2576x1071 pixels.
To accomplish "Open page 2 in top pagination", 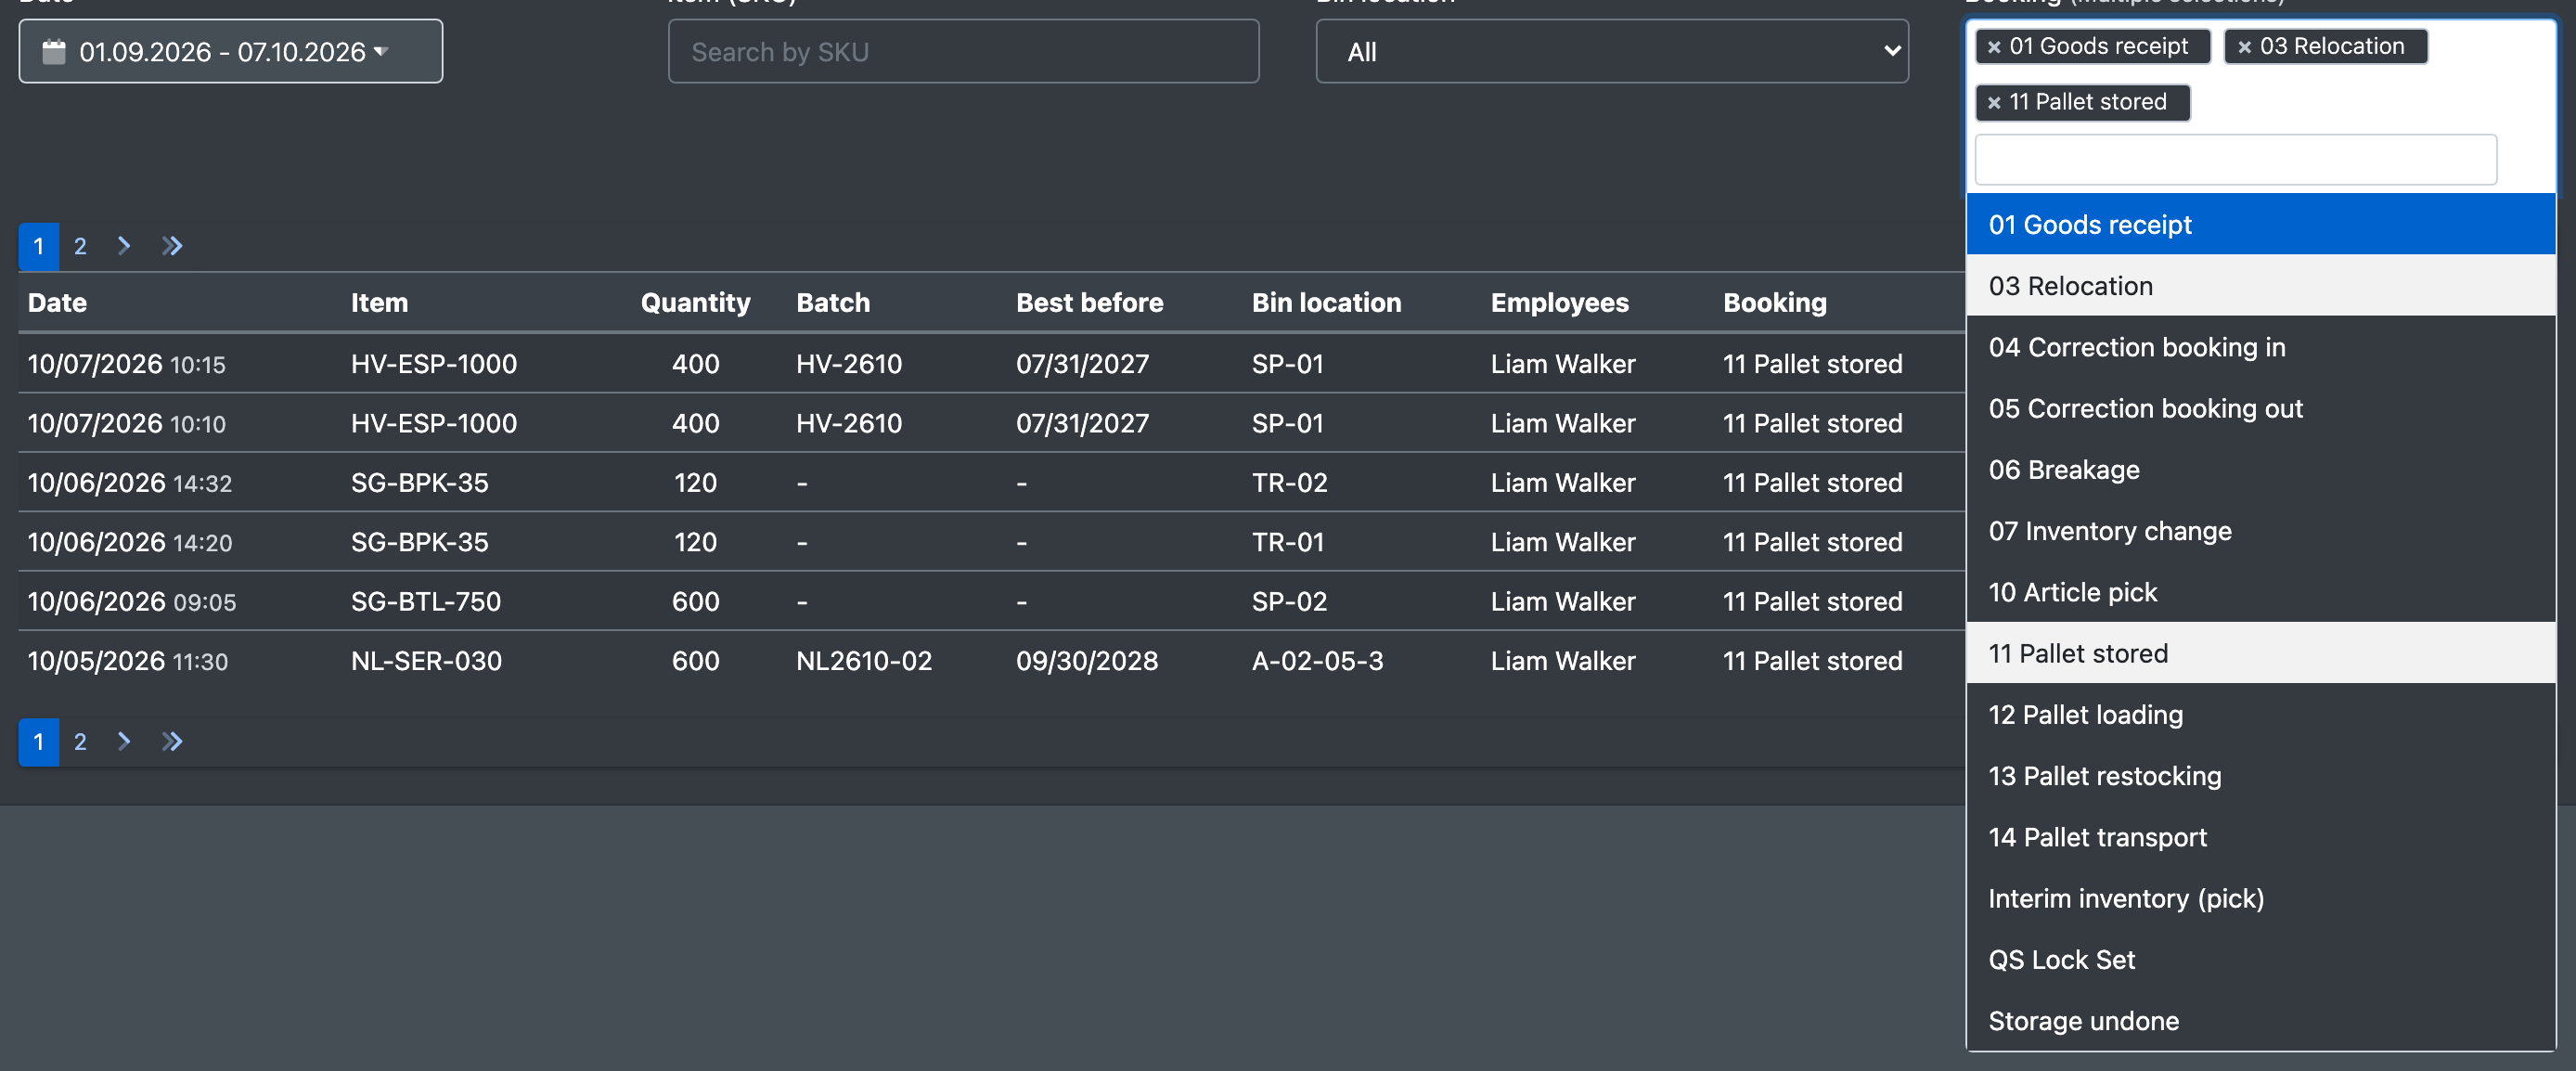I will pyautogui.click(x=80, y=246).
